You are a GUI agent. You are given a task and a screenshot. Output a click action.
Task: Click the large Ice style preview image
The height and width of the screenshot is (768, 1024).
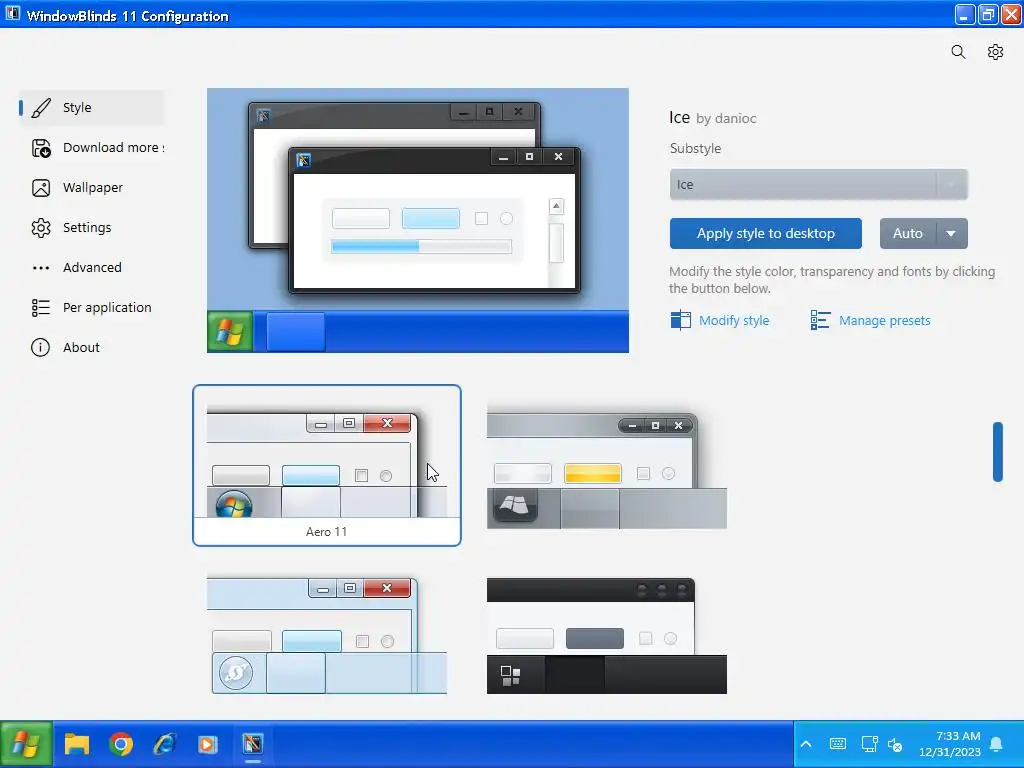pyautogui.click(x=418, y=220)
